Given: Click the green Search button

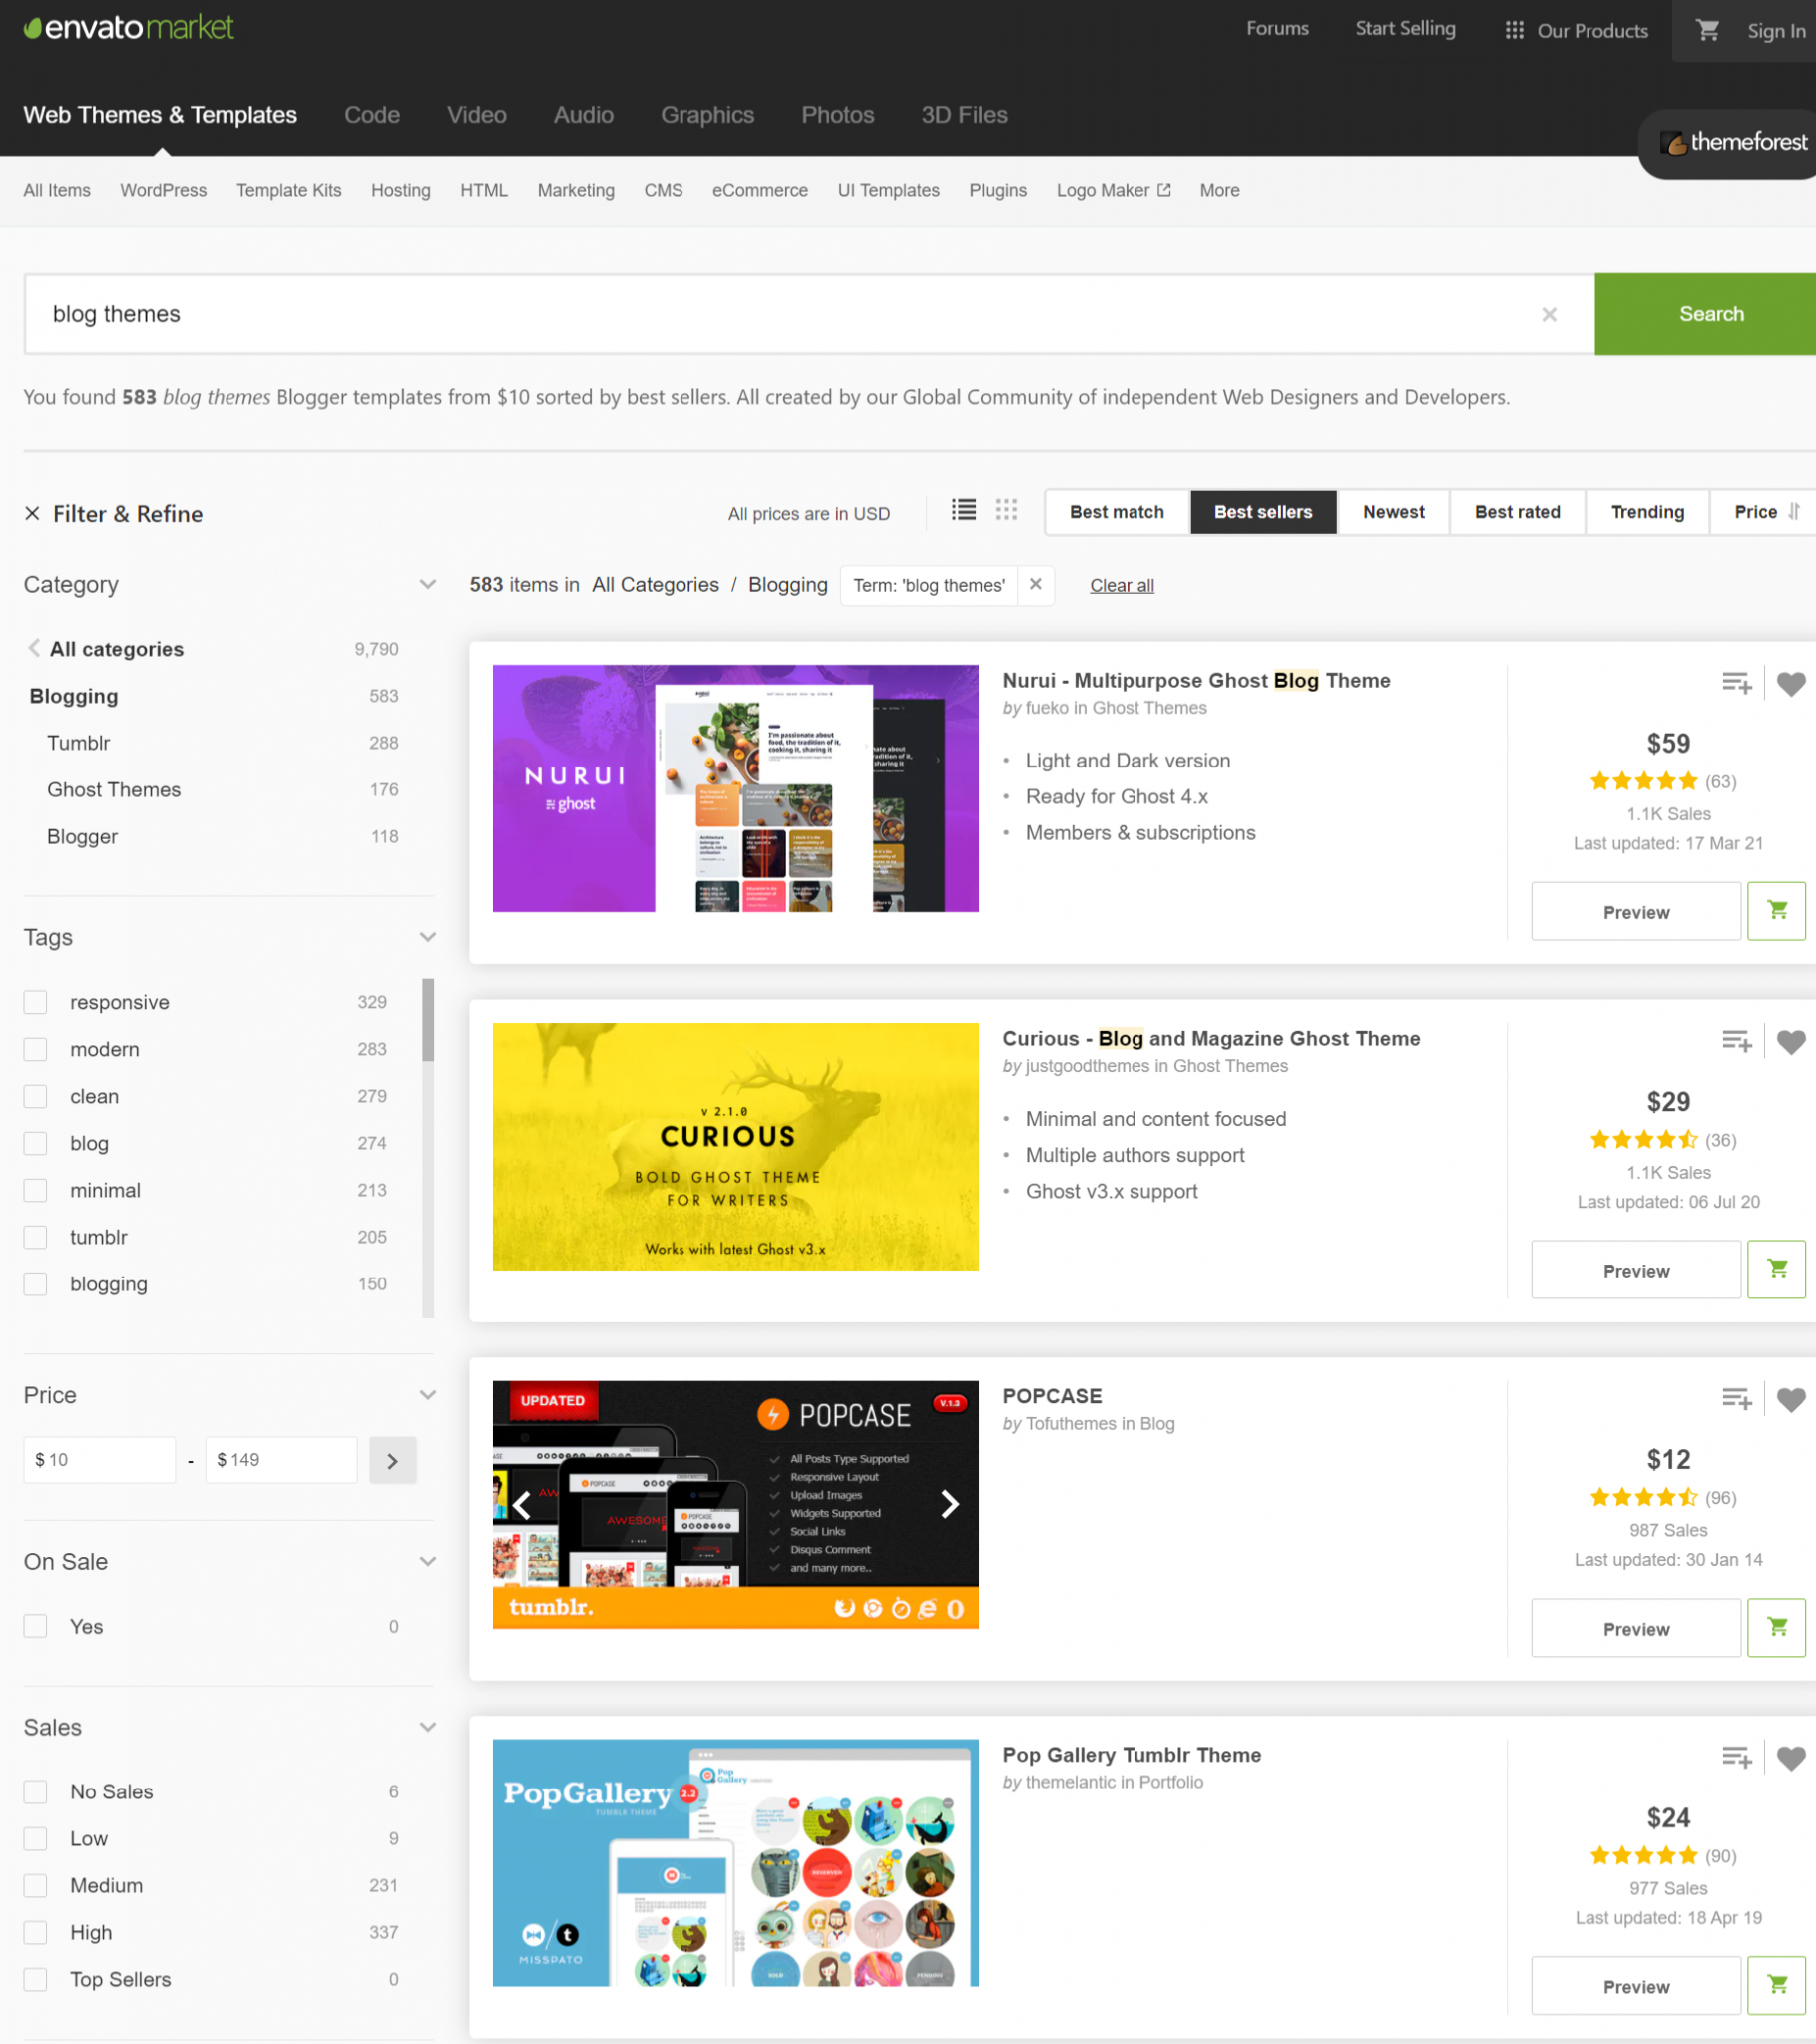Looking at the screenshot, I should pyautogui.click(x=1710, y=314).
